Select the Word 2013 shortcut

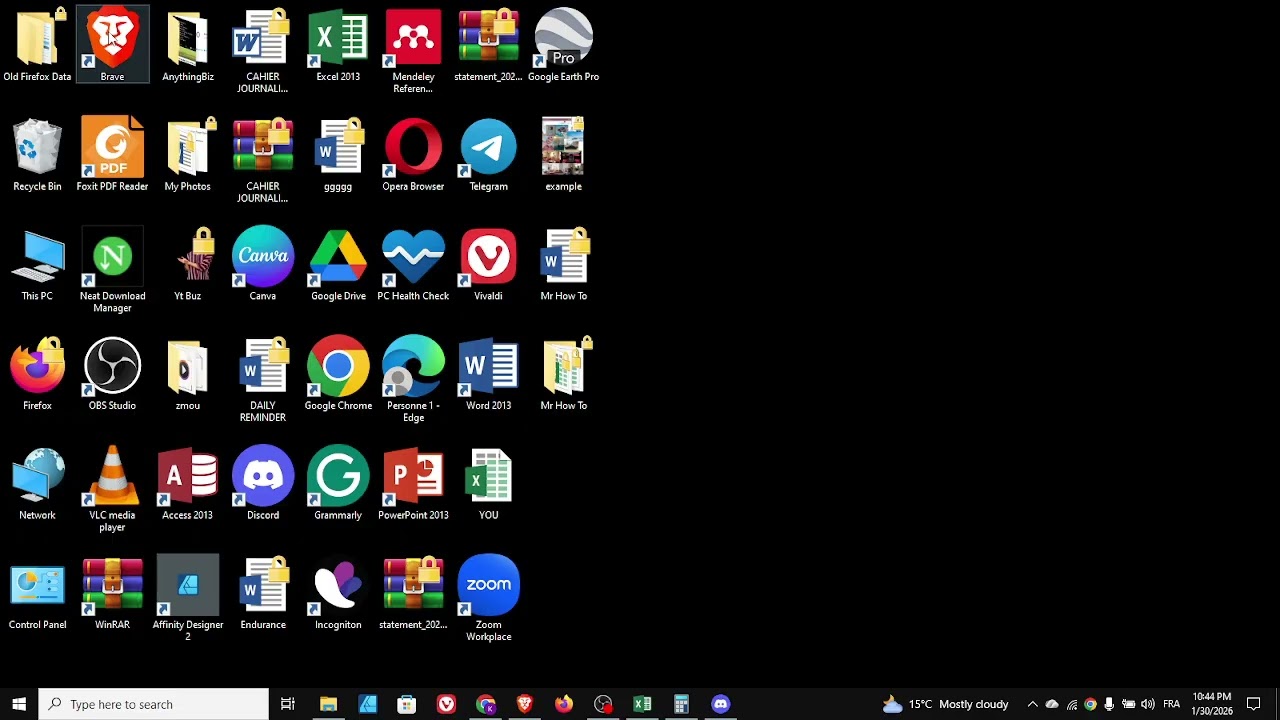coord(488,375)
